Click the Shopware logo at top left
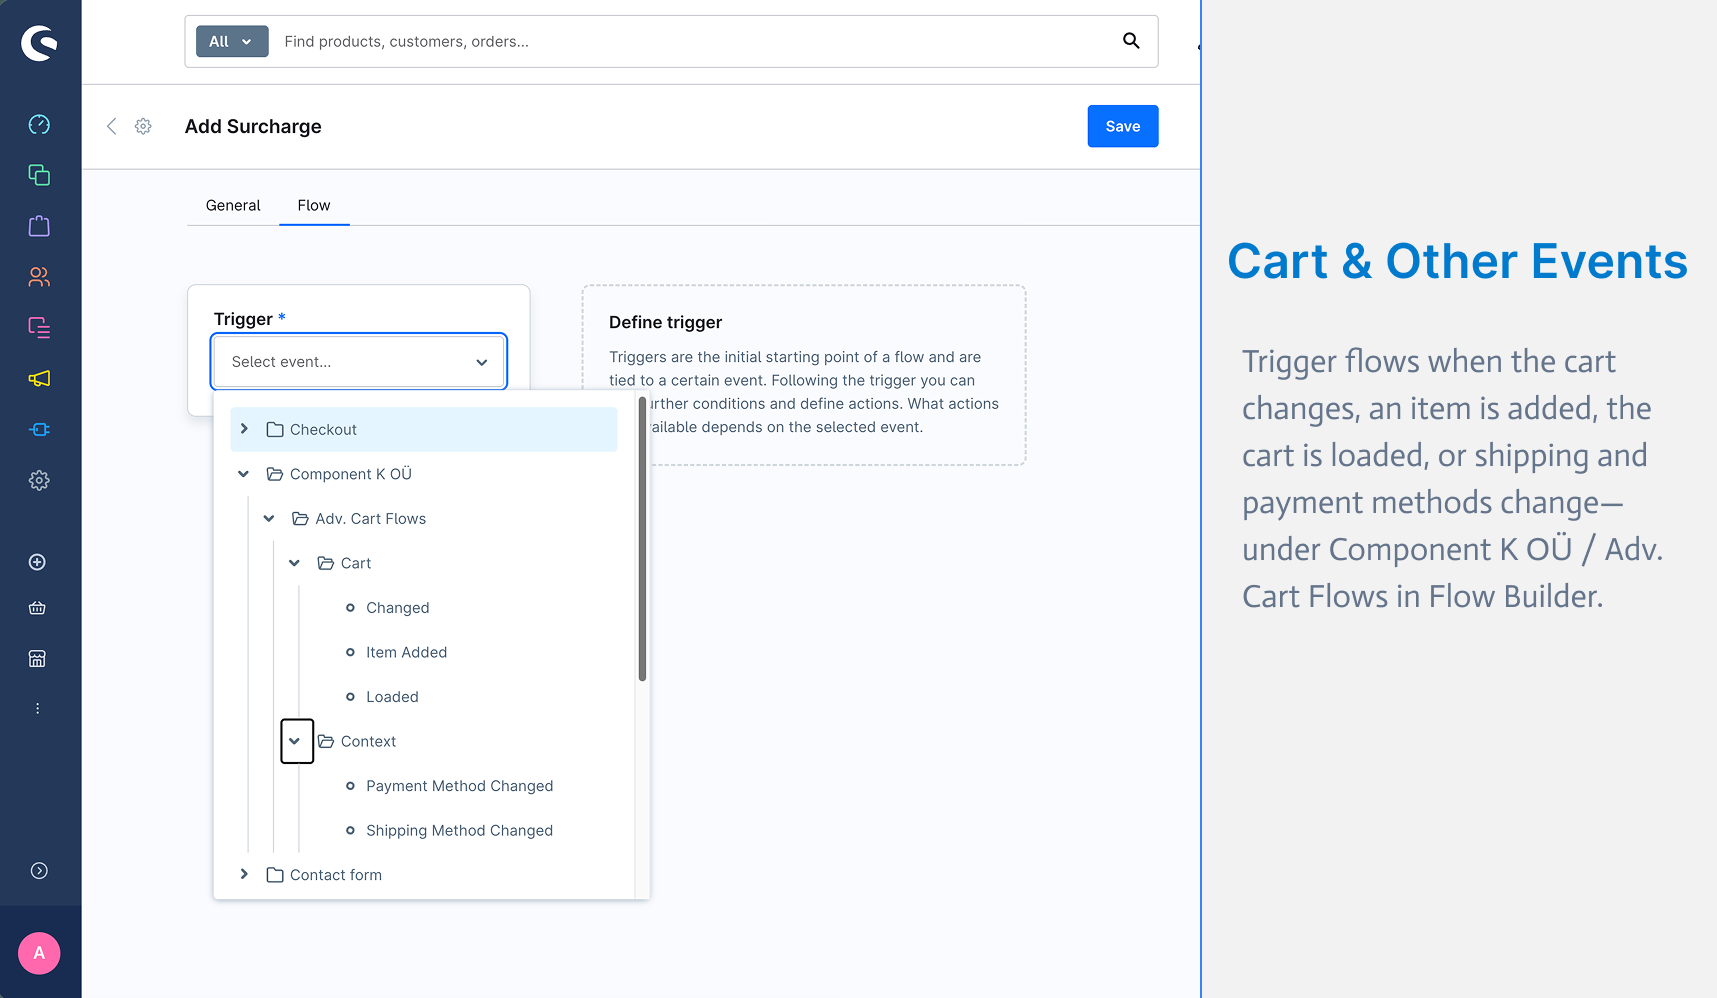 (x=39, y=43)
